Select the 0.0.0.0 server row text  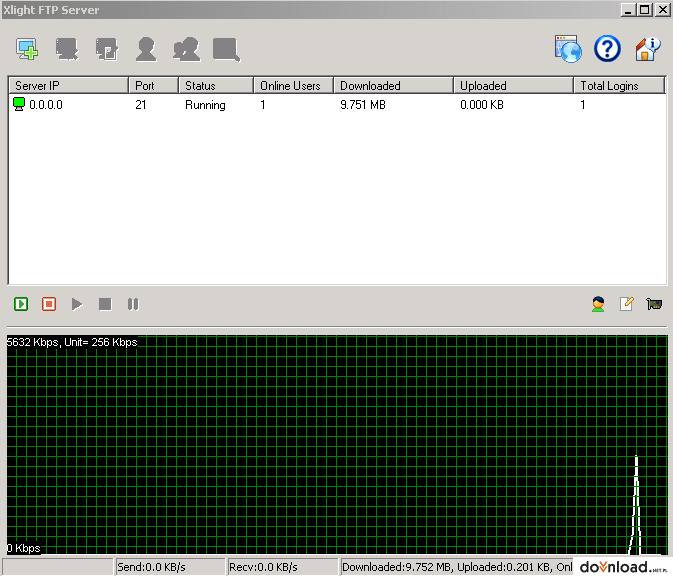click(x=46, y=105)
